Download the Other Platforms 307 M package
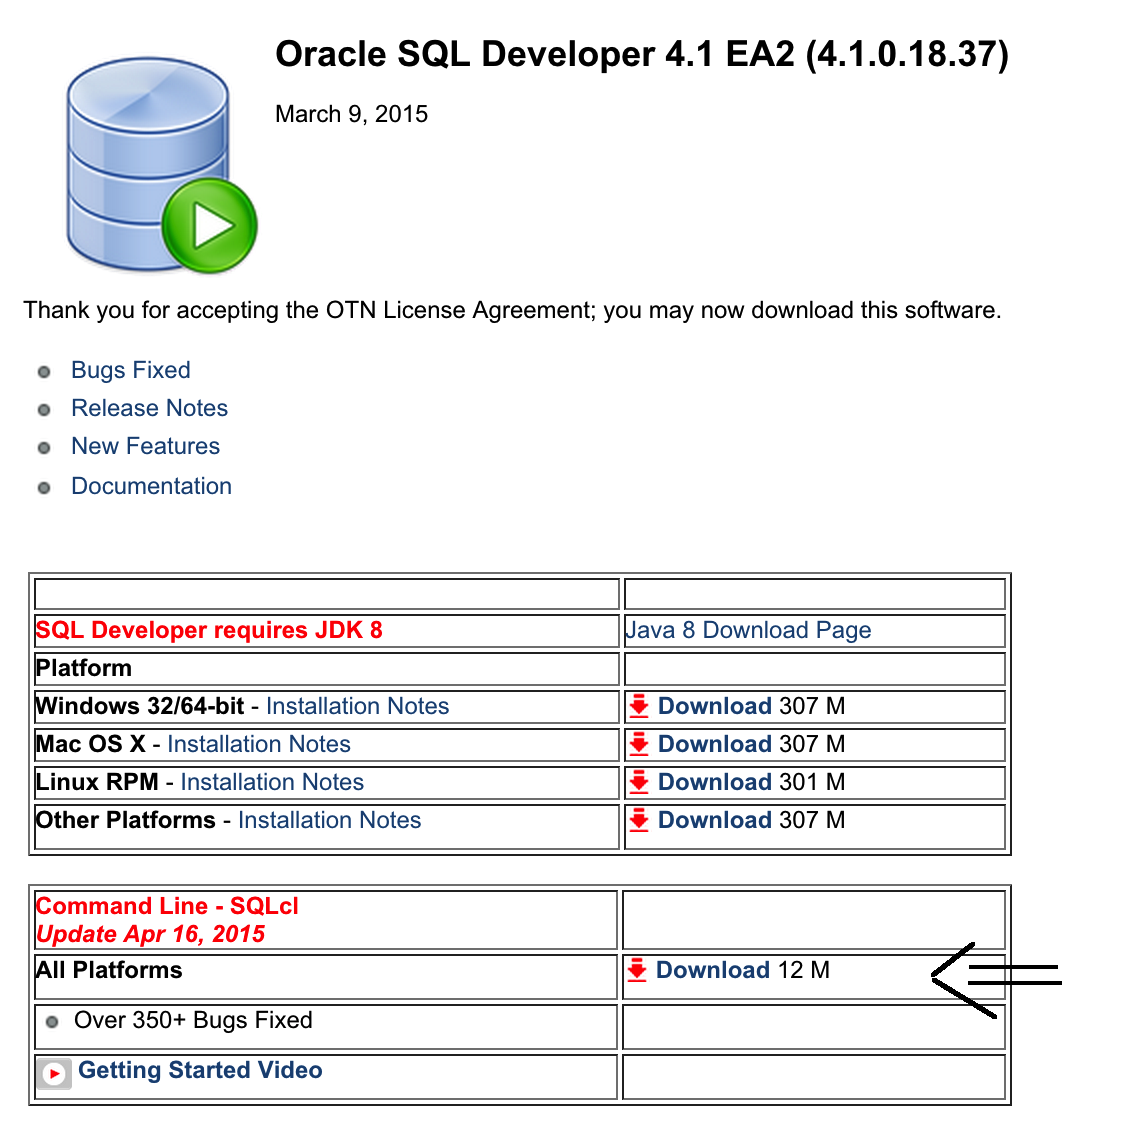 tap(715, 820)
